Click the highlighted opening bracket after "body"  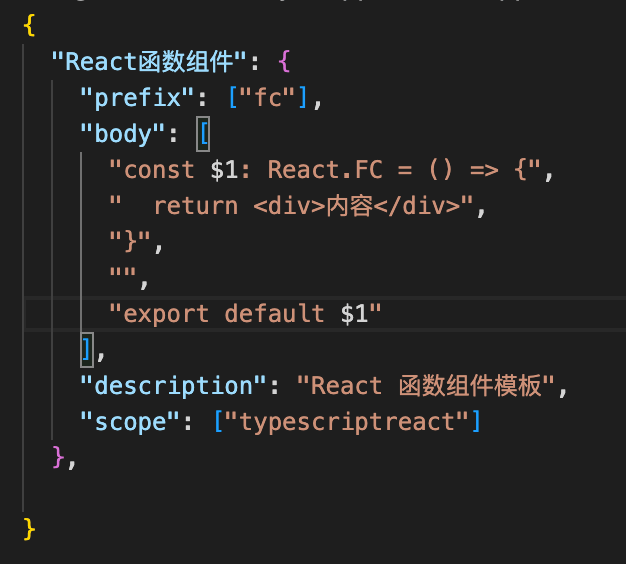point(203,134)
